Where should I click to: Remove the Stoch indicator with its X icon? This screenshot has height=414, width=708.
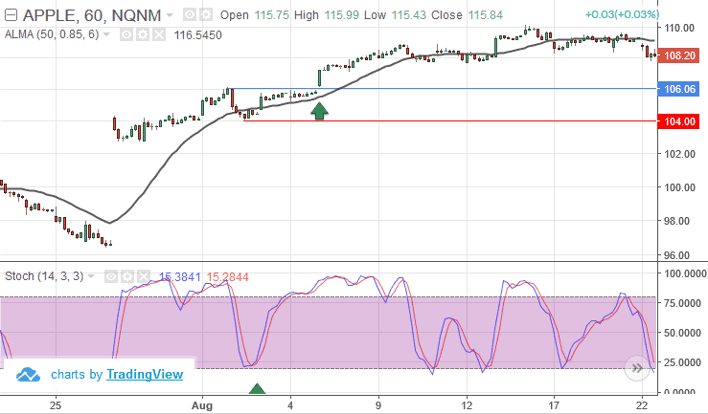(x=144, y=276)
